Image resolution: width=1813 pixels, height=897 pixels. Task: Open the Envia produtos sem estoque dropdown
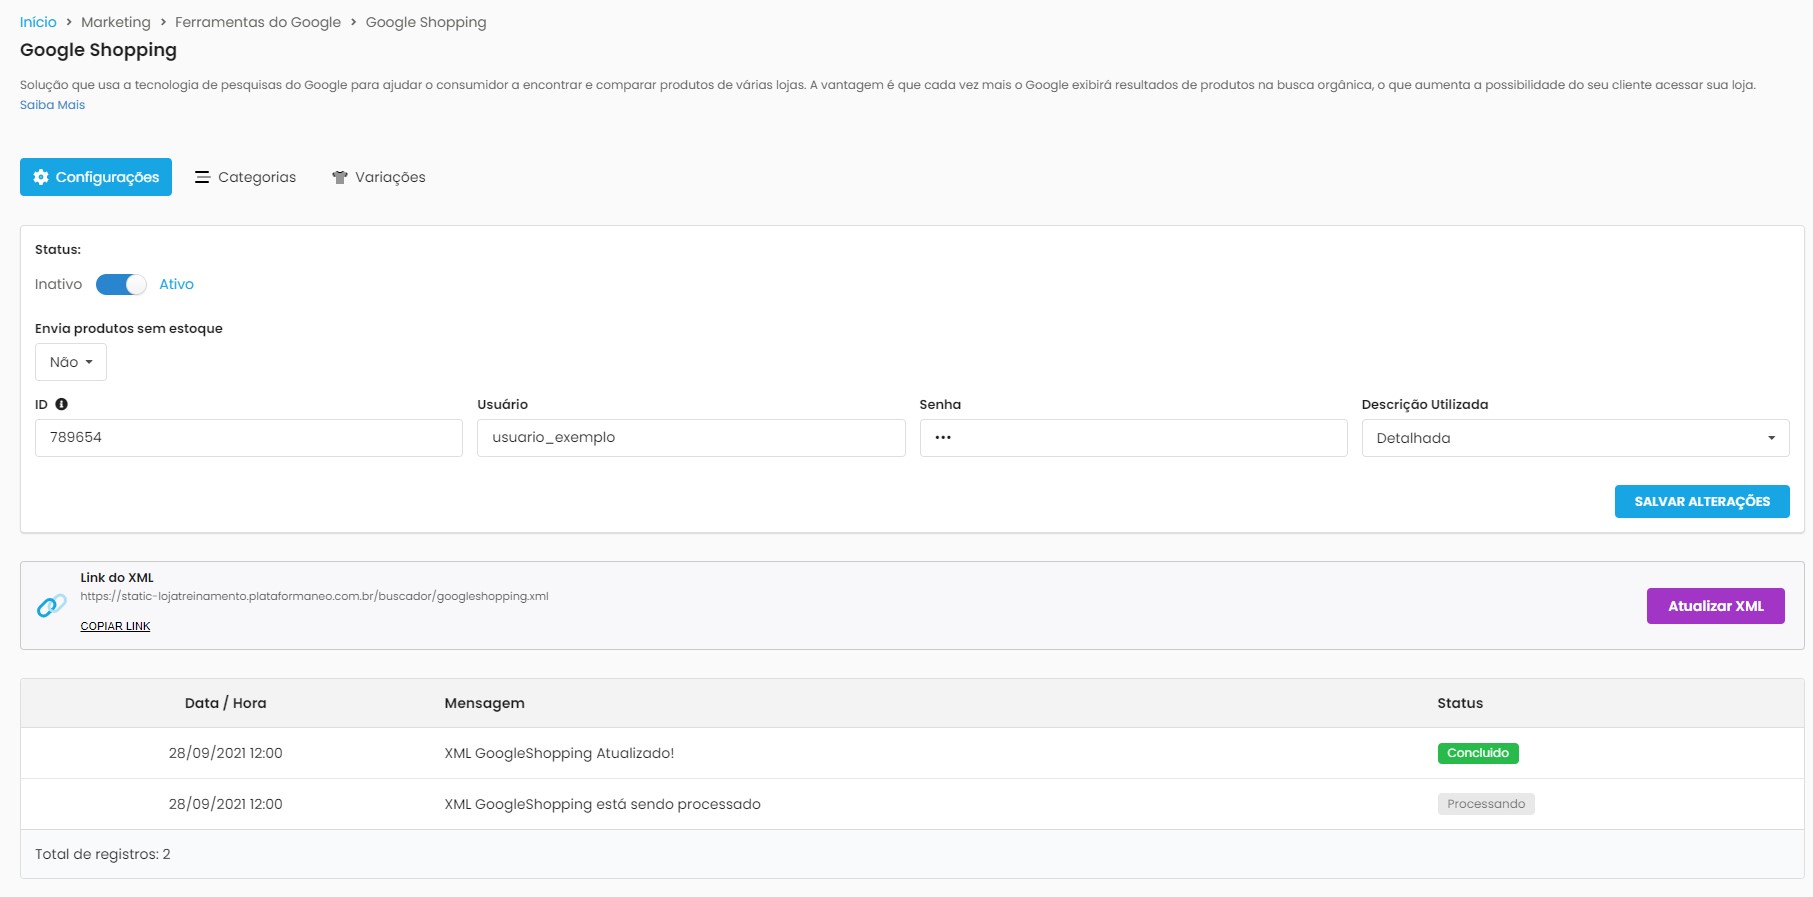[x=71, y=362]
